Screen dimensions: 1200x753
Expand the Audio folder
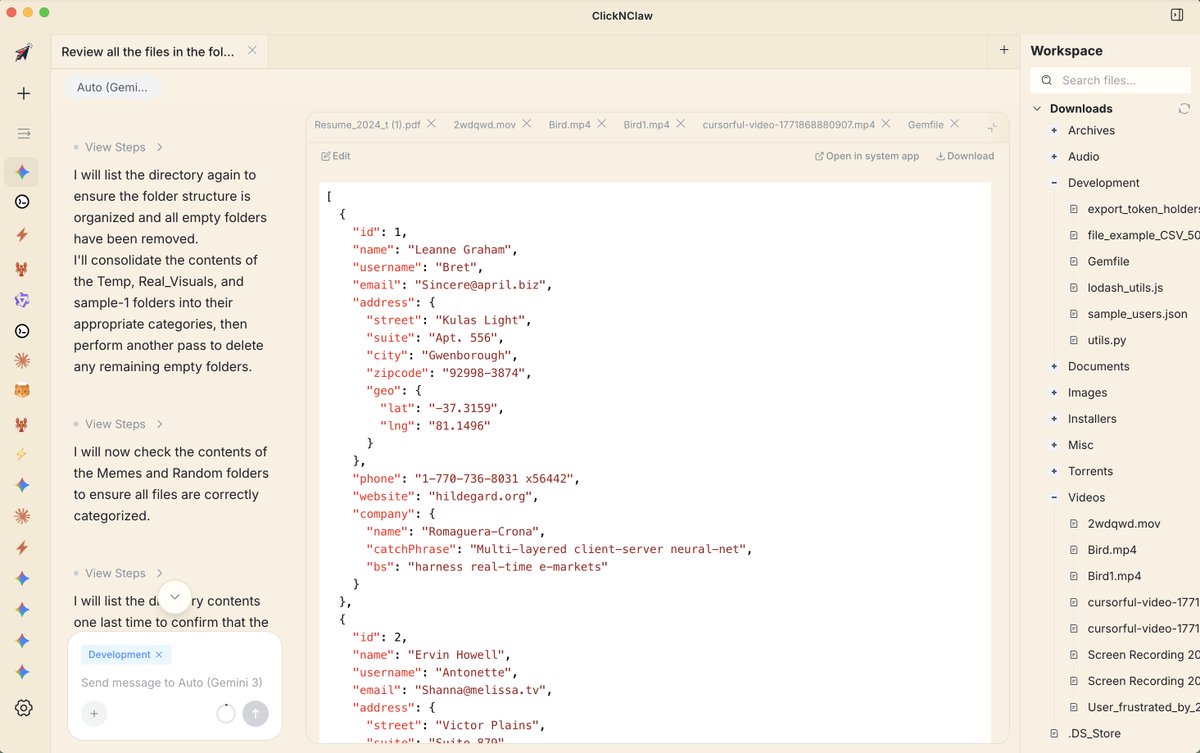(1054, 156)
